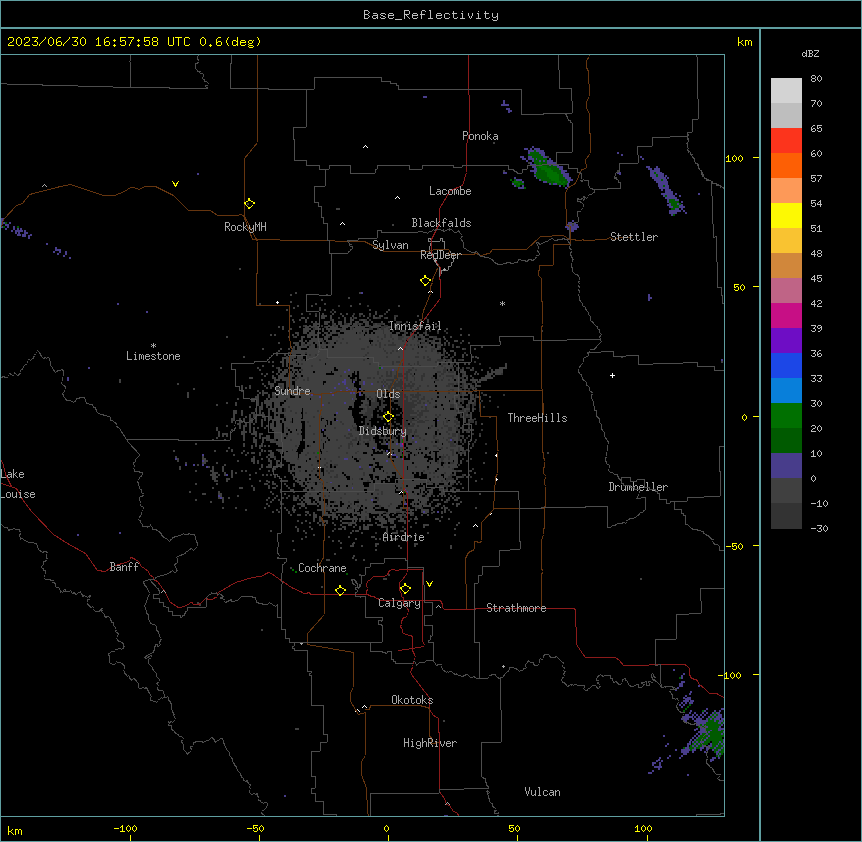
Task: Select the km label at bottom left
Action: click(x=15, y=831)
